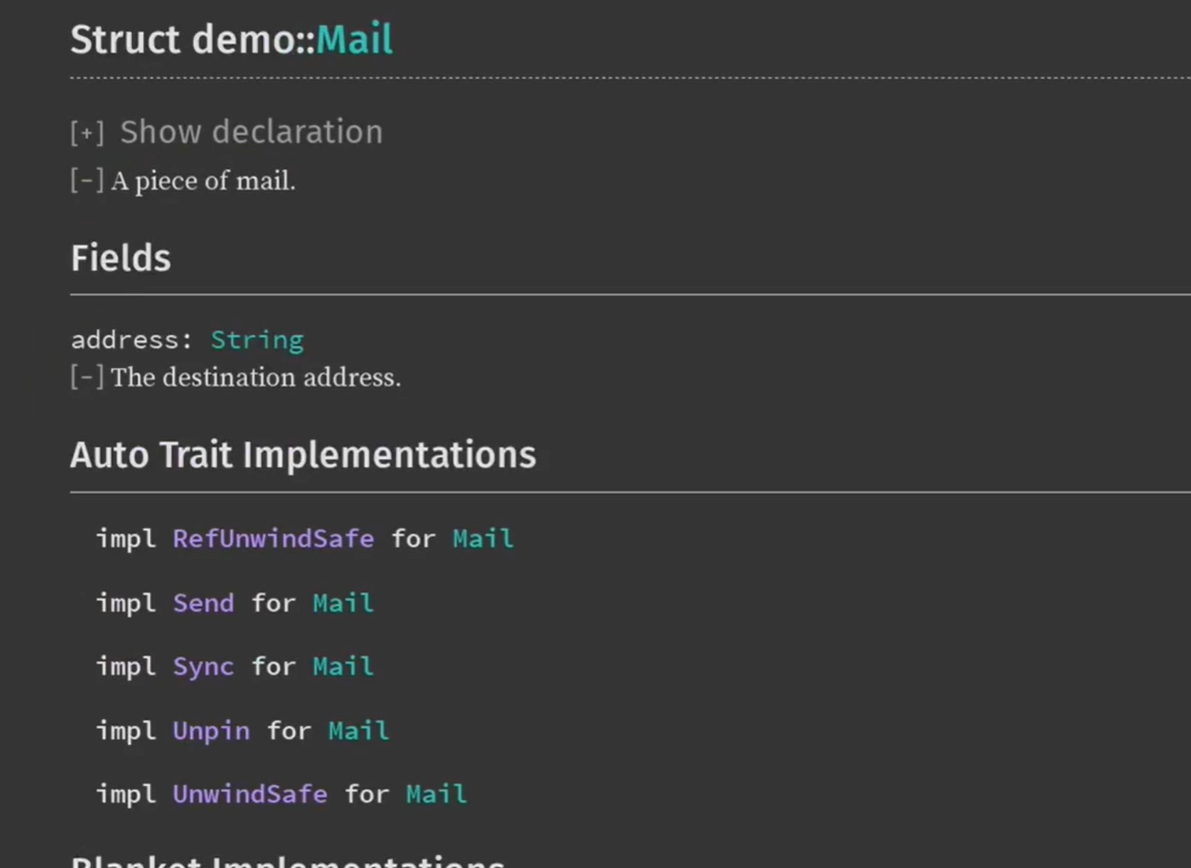
Task: Click Mail in the Unpin impl line
Action: click(x=358, y=731)
